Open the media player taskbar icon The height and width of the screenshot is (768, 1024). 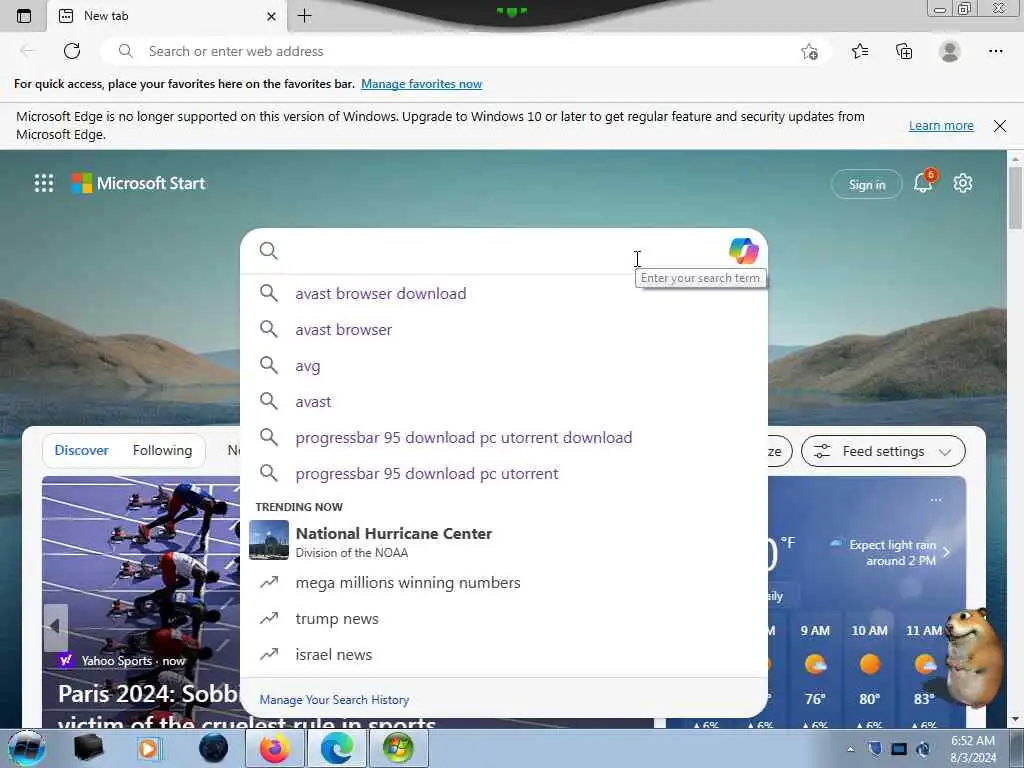click(x=148, y=748)
